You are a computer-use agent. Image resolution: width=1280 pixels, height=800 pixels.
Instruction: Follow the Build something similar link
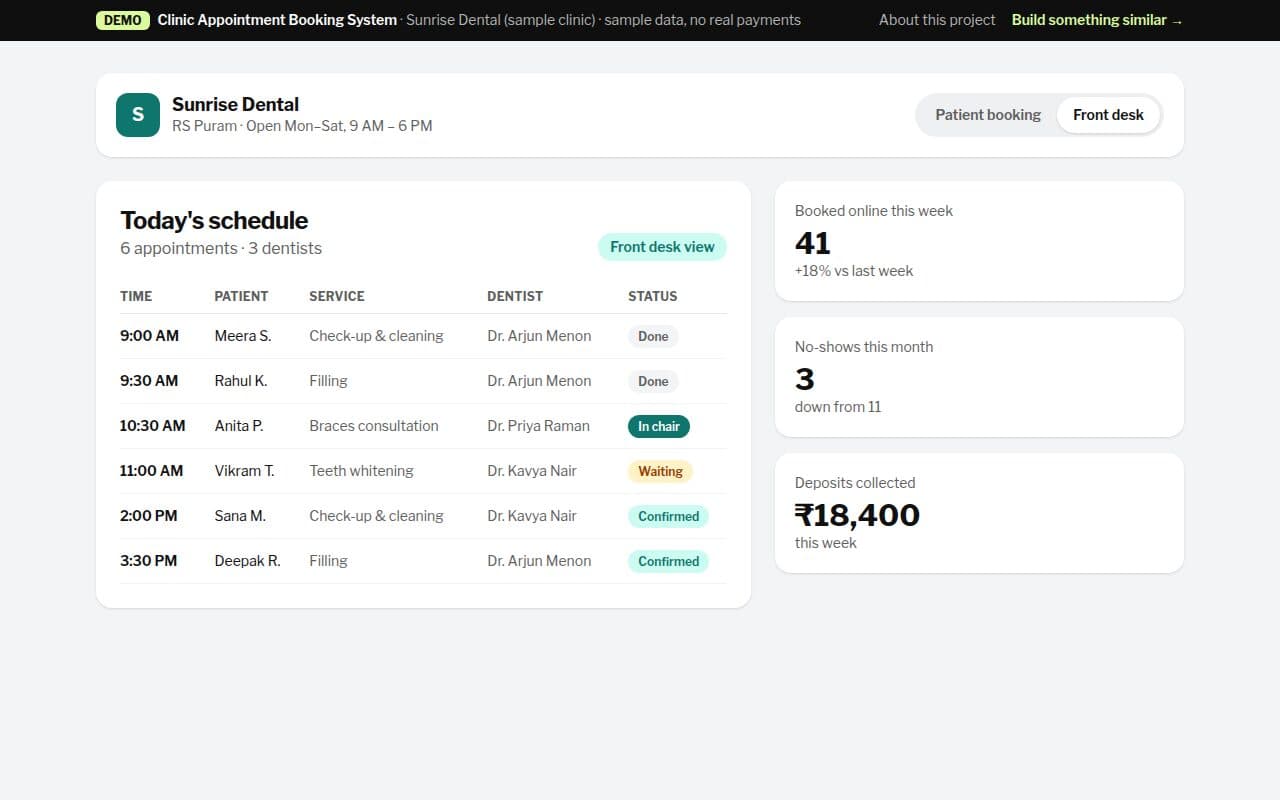(x=1097, y=20)
